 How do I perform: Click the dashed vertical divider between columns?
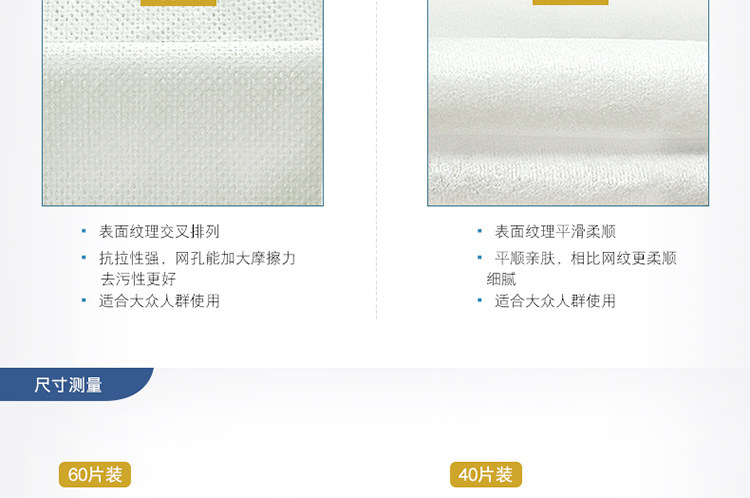click(376, 159)
